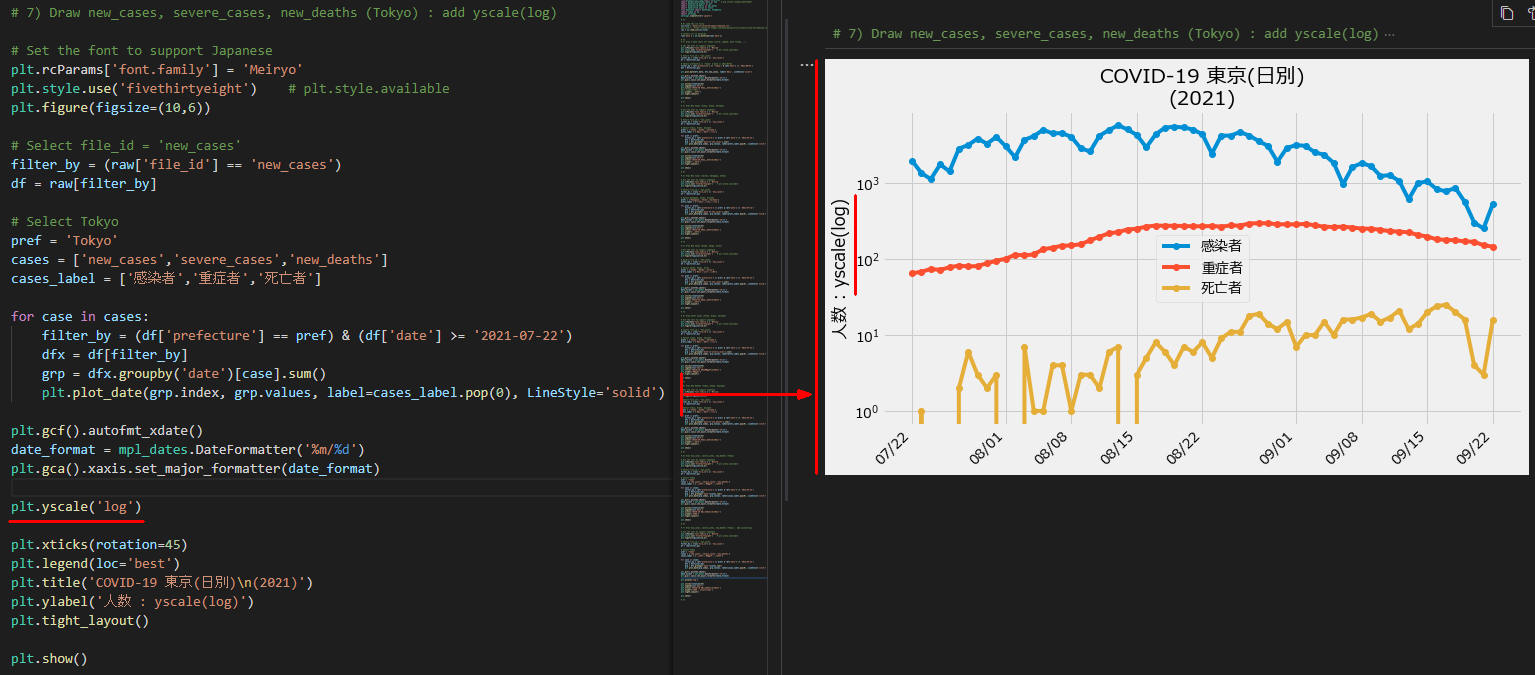Viewport: 1535px width, 675px height.
Task: Click the cases list assignment line
Action: pos(199,259)
